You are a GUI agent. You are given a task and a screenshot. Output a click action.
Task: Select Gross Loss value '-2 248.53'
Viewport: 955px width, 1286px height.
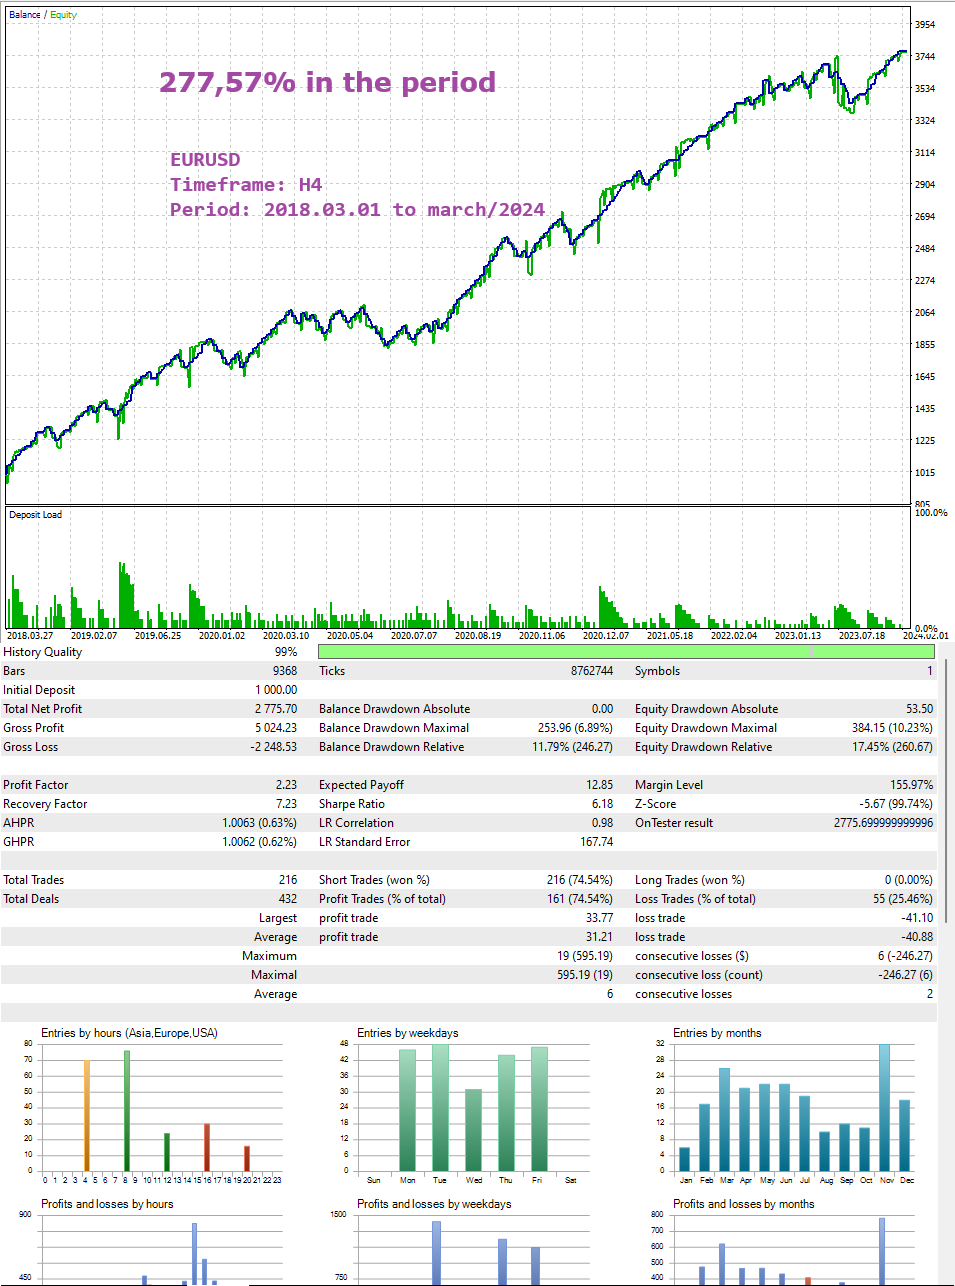click(274, 747)
